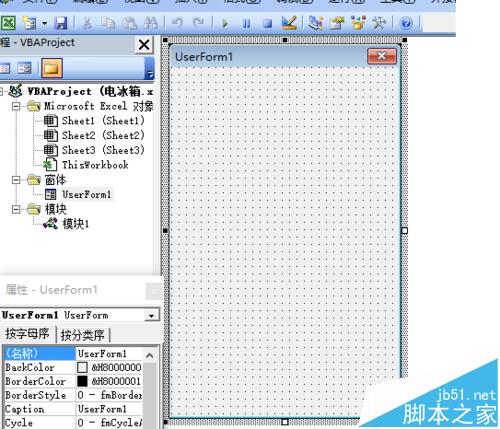Image resolution: width=500 pixels, height=429 pixels.
Task: Open the Properties Window toolbar icon
Action: tap(337, 23)
